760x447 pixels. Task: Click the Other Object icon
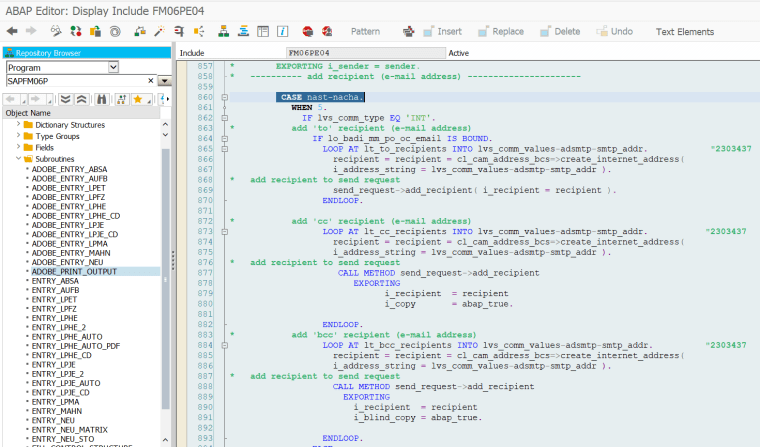click(95, 32)
